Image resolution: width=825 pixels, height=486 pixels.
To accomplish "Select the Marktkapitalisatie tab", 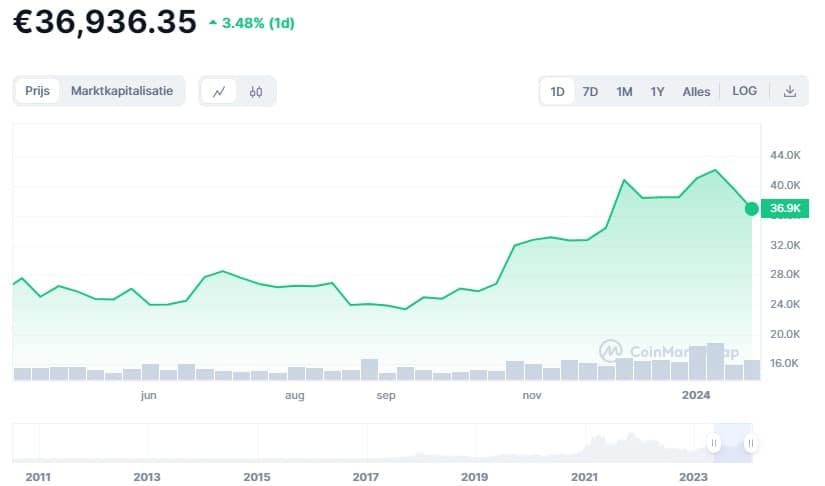I will [122, 91].
